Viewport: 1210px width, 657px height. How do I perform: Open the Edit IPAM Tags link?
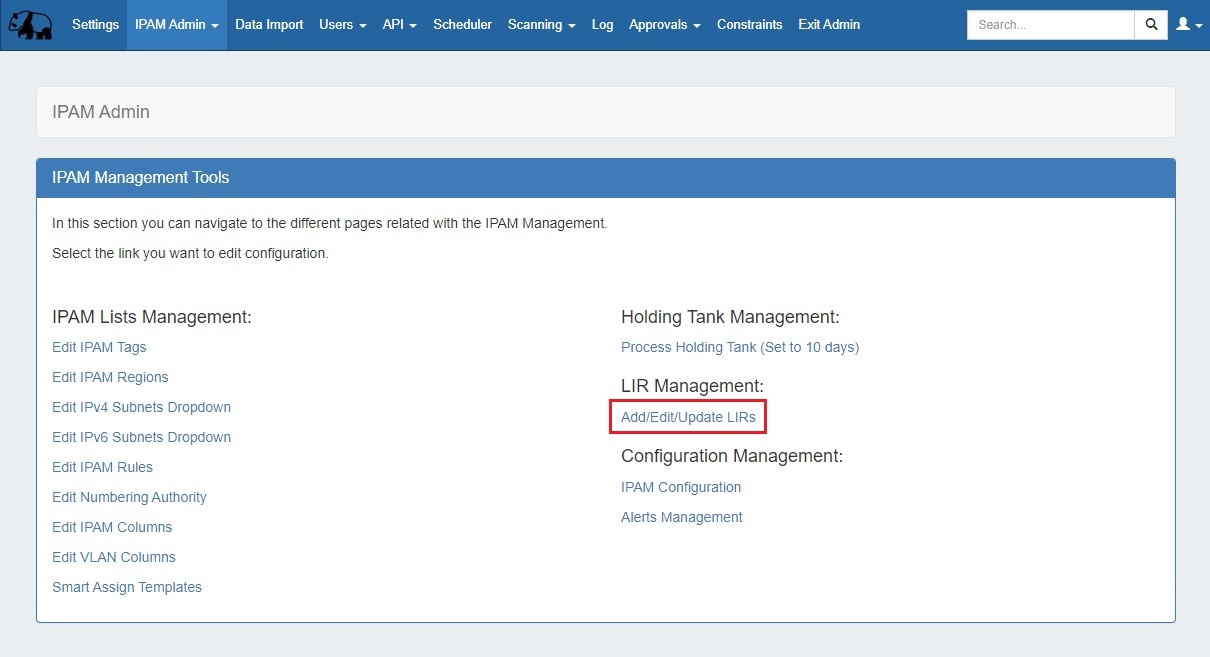[x=99, y=347]
